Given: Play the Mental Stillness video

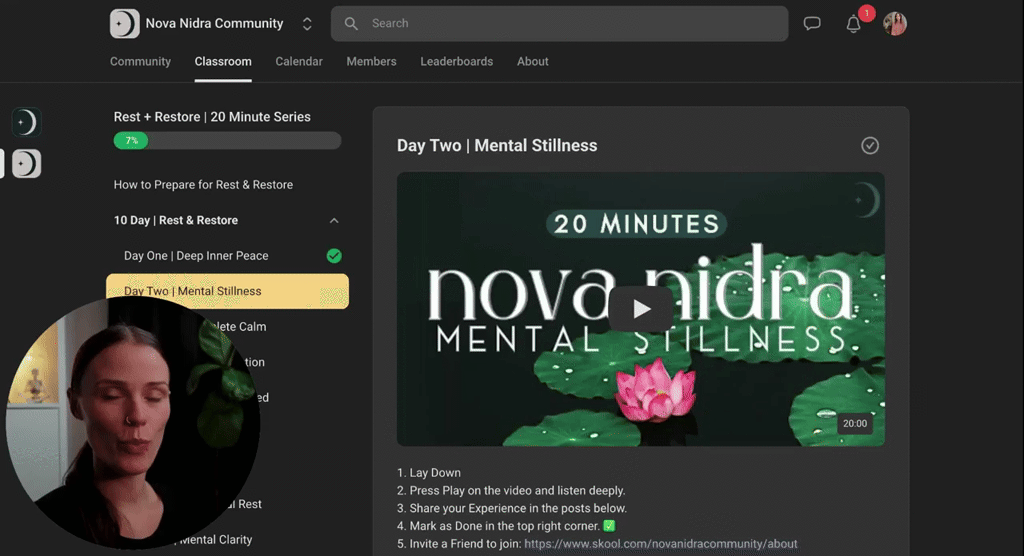Looking at the screenshot, I should 641,309.
